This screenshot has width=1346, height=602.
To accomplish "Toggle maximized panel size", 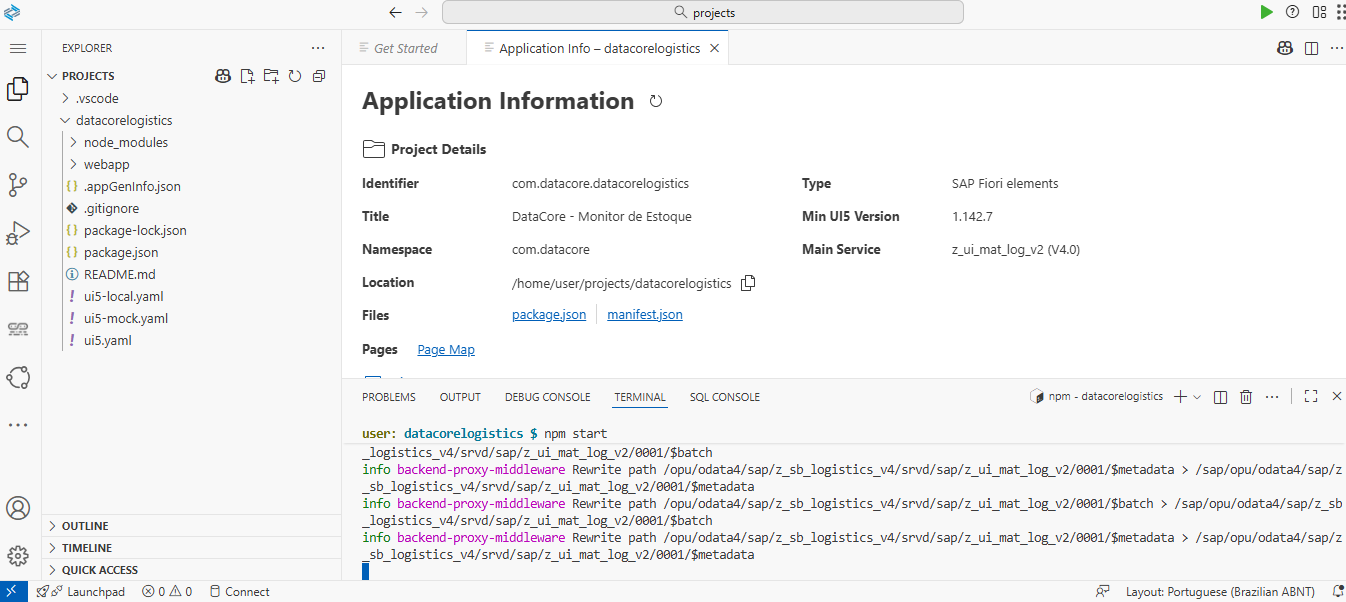I will [x=1311, y=397].
